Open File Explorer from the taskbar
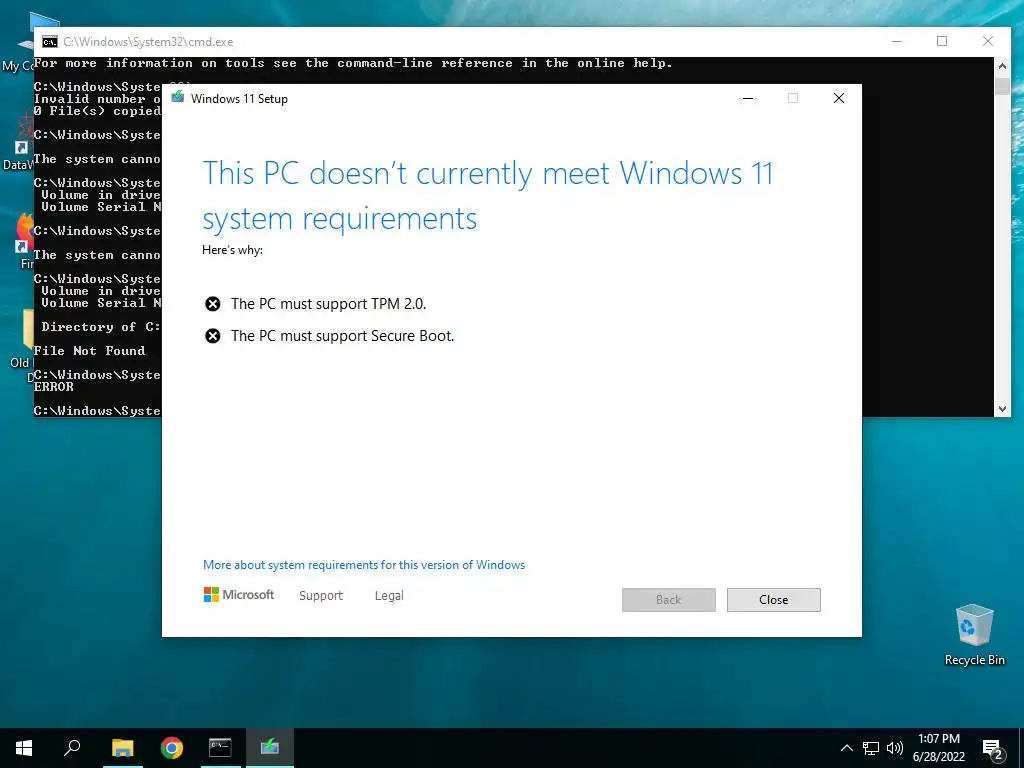The height and width of the screenshot is (768, 1024). [122, 748]
